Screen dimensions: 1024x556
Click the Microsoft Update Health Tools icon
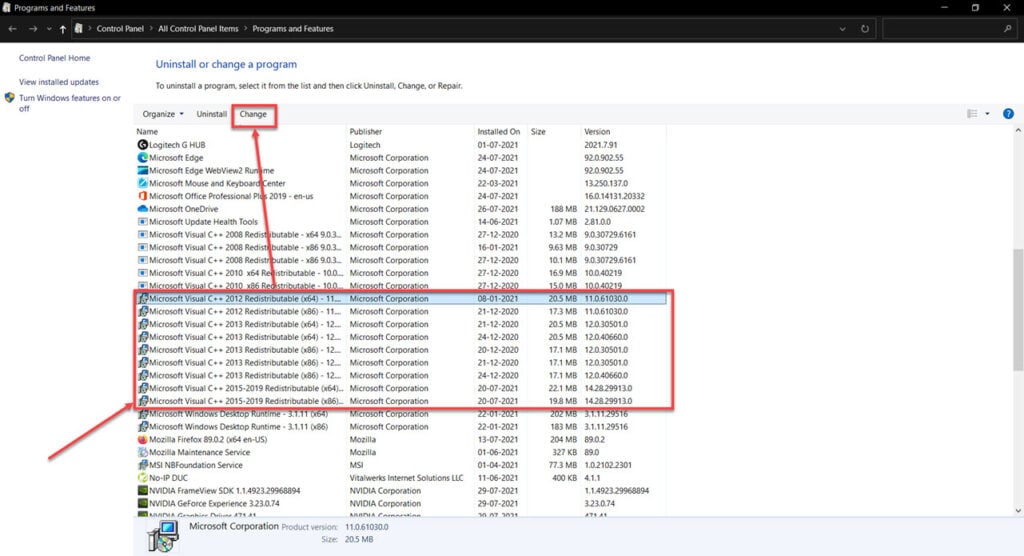pyautogui.click(x=142, y=221)
